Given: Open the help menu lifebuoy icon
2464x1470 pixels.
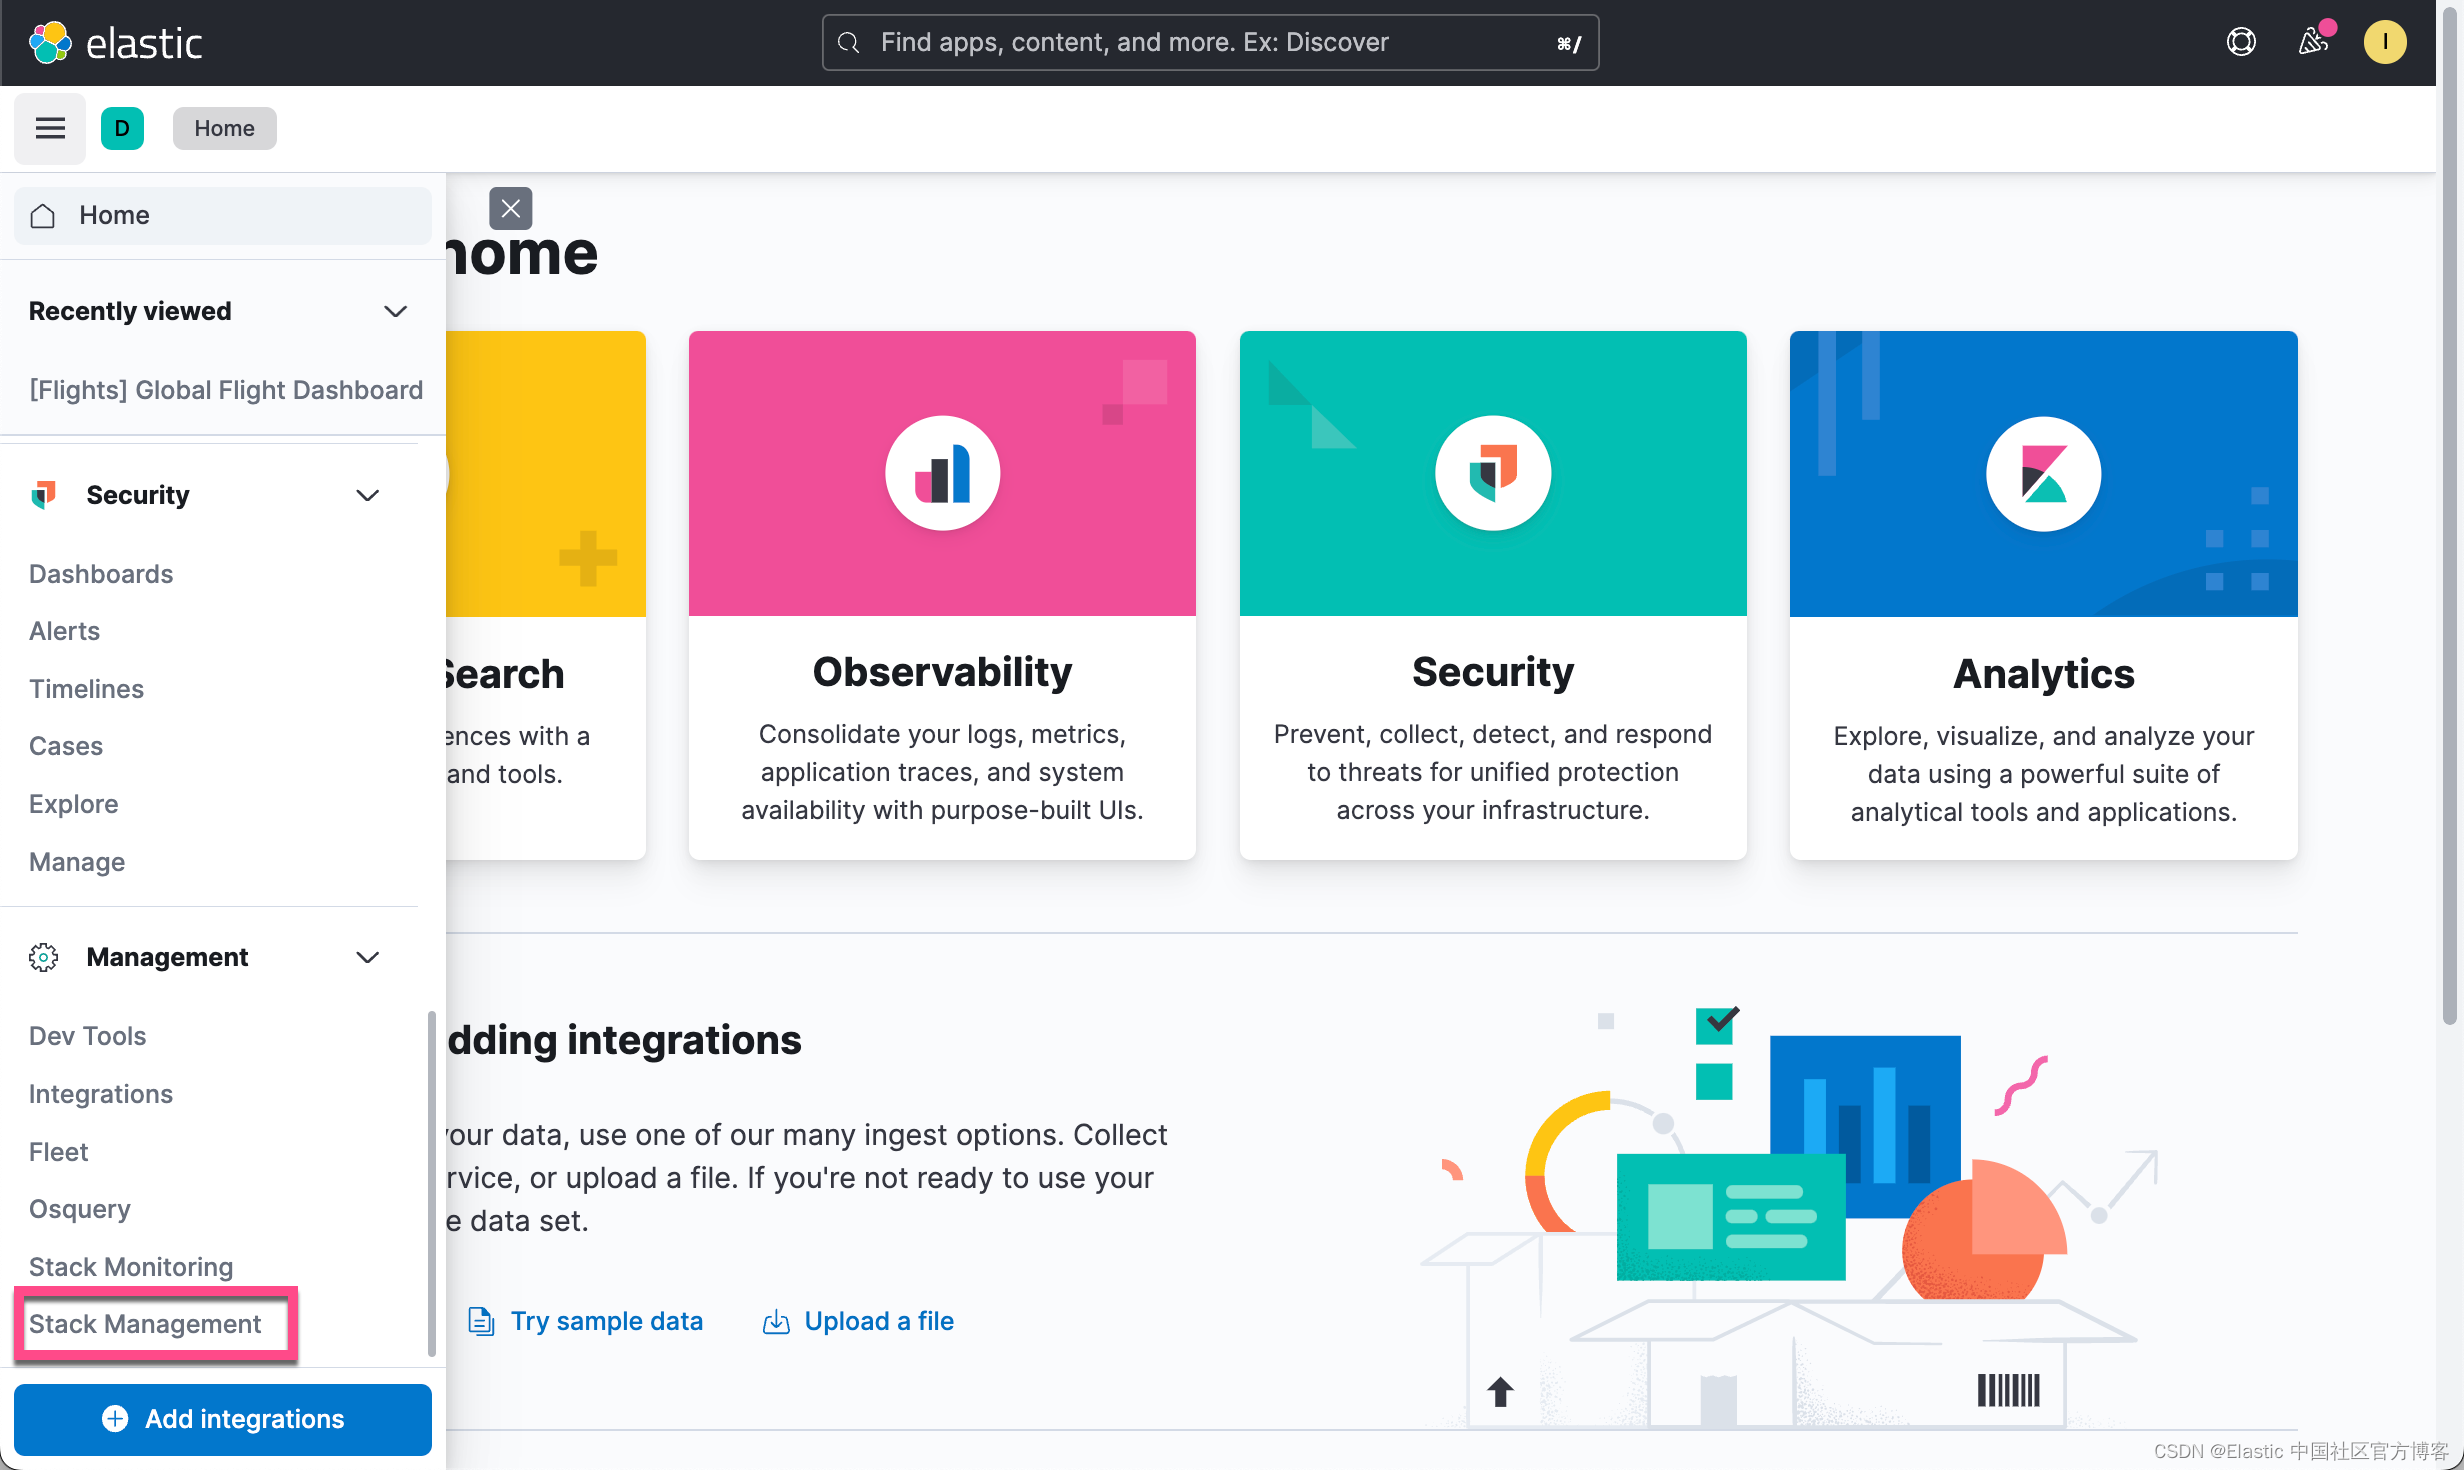Looking at the screenshot, I should tap(2241, 42).
